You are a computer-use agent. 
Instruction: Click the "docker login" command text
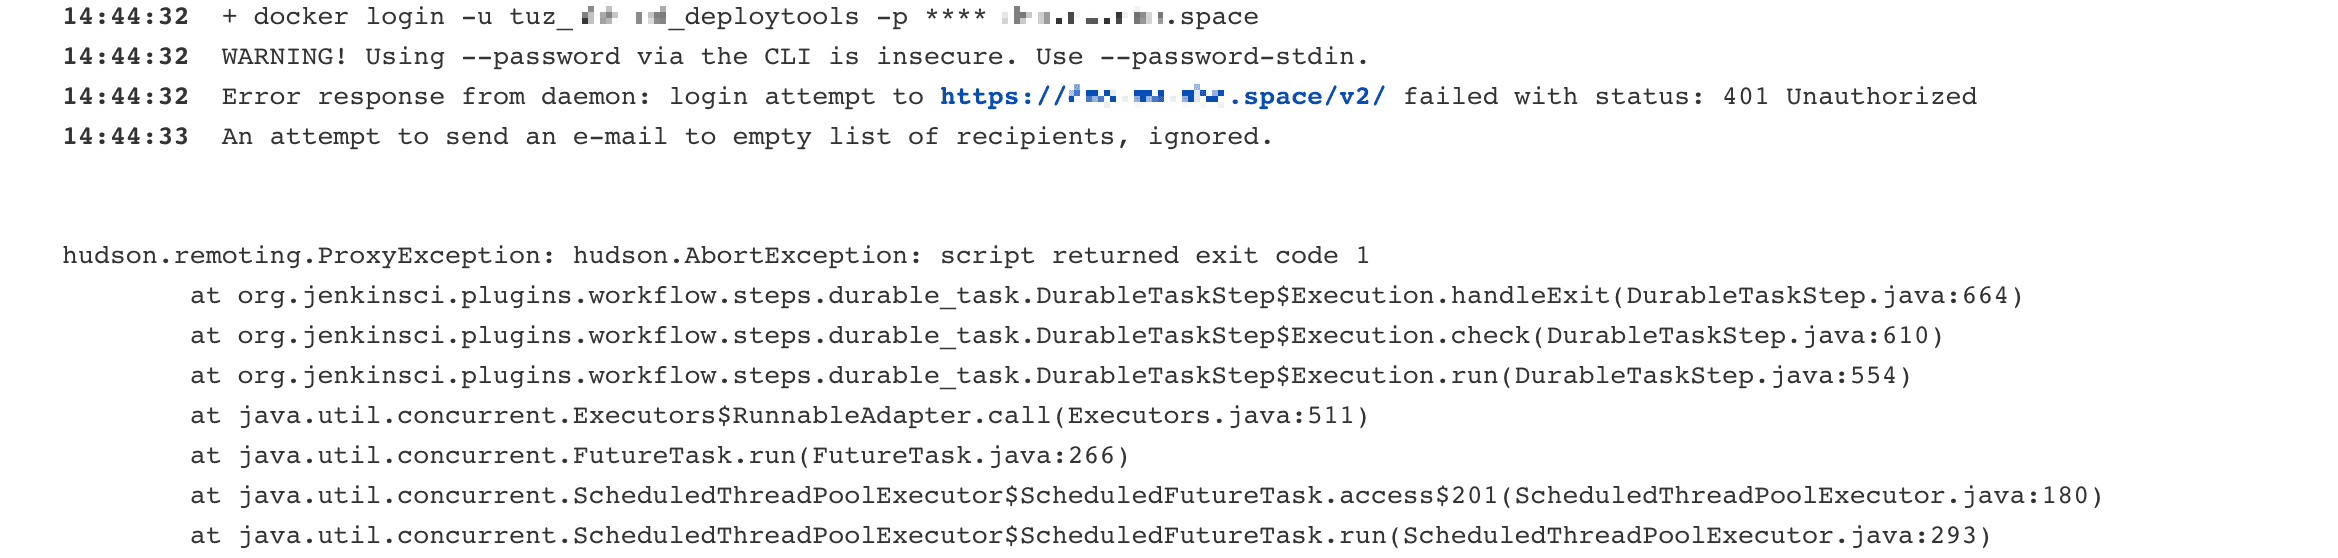[x=349, y=17]
